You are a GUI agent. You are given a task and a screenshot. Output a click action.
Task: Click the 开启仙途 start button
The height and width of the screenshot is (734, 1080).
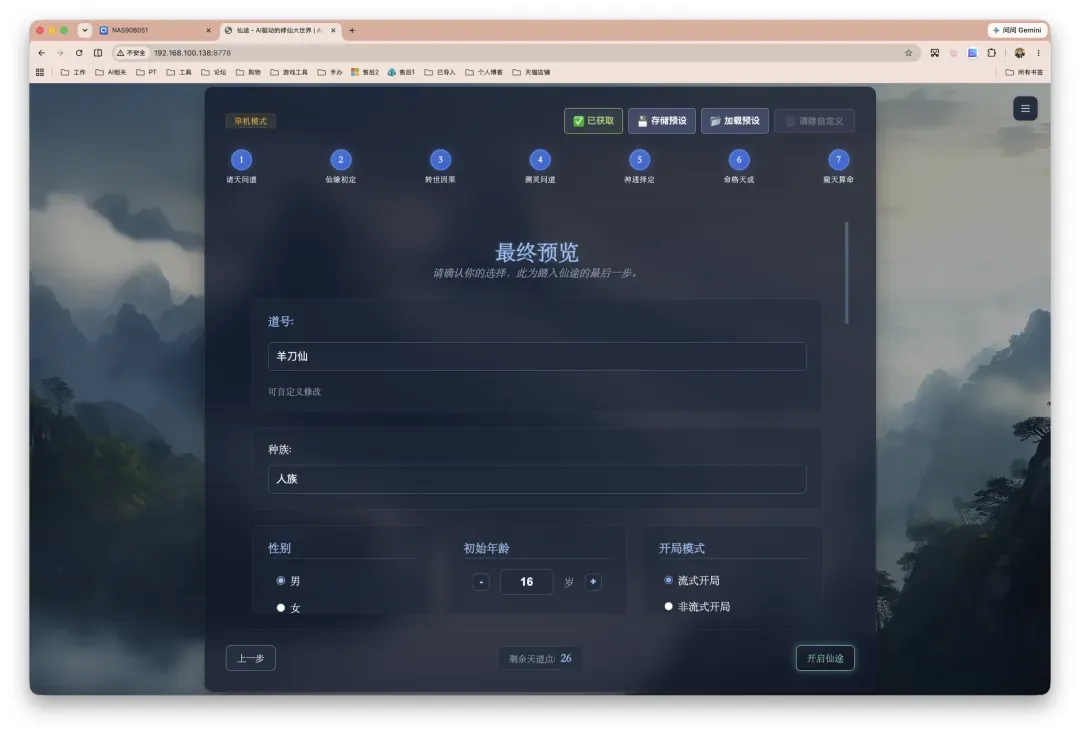click(x=825, y=658)
